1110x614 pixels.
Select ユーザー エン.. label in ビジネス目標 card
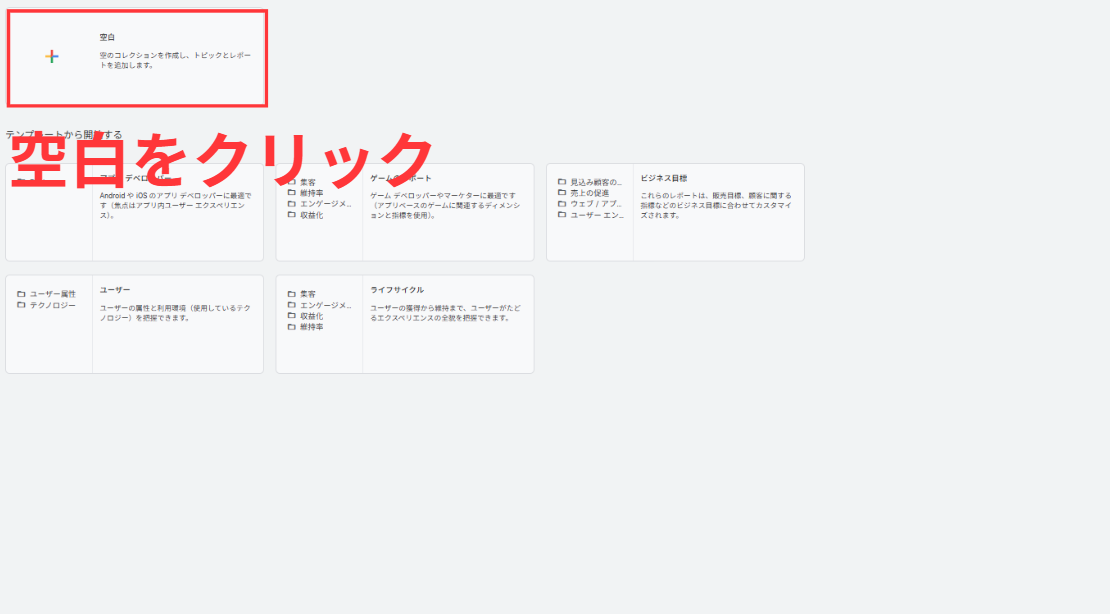coord(596,215)
